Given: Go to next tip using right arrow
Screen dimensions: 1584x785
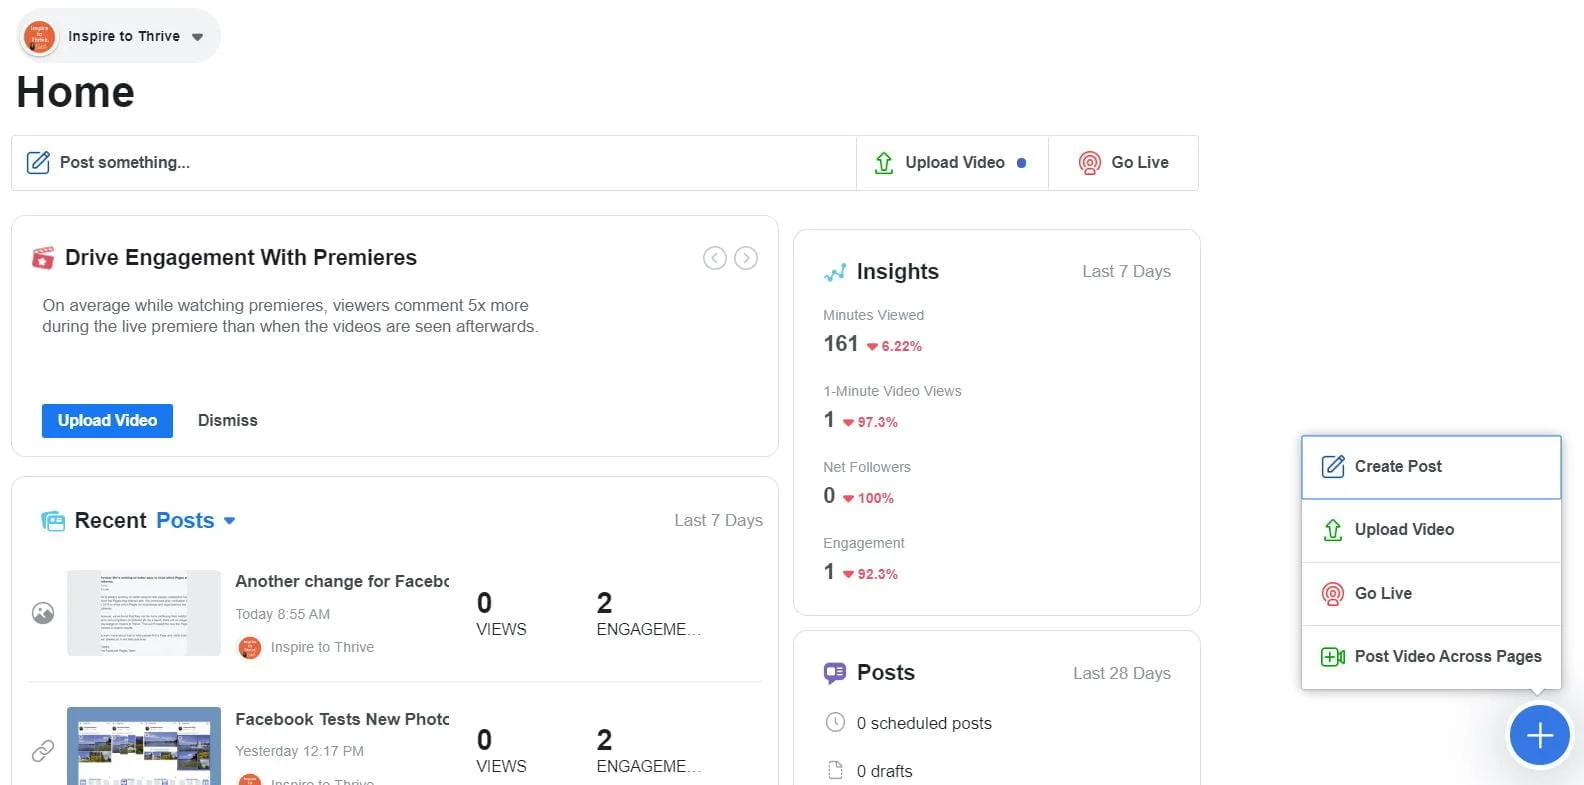Looking at the screenshot, I should click(746, 258).
